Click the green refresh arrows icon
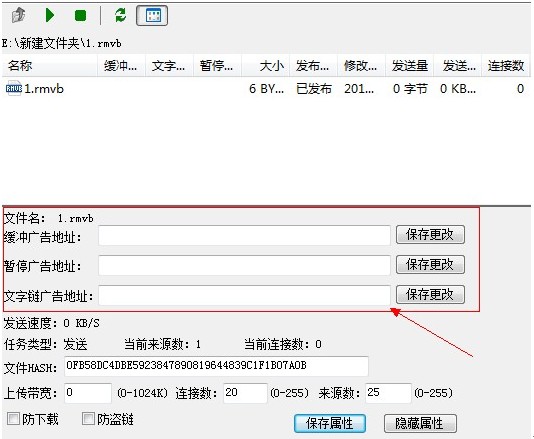Screen dimensions: 534x439 pos(121,15)
